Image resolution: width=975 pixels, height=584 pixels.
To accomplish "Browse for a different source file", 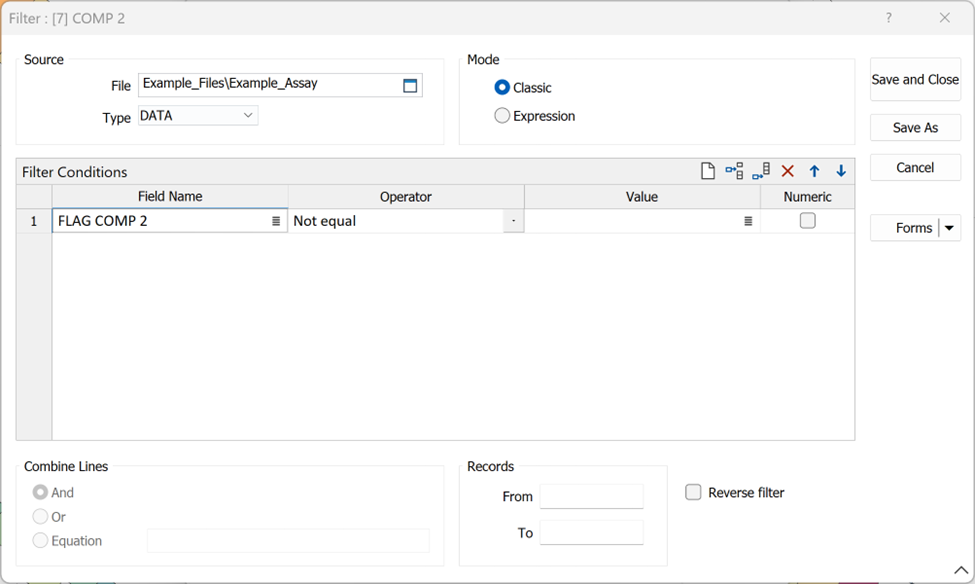I will coord(409,85).
